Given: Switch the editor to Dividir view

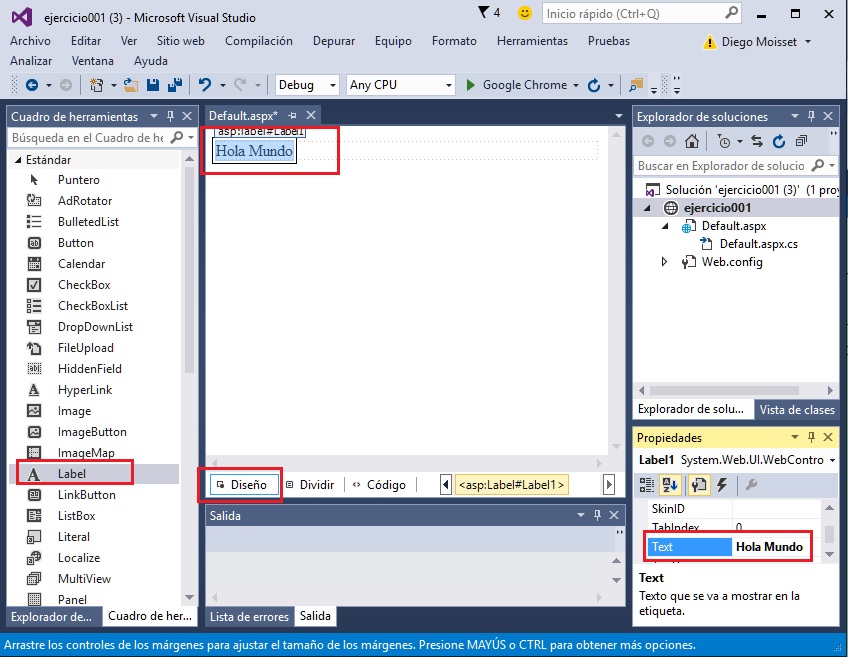Looking at the screenshot, I should pyautogui.click(x=310, y=485).
